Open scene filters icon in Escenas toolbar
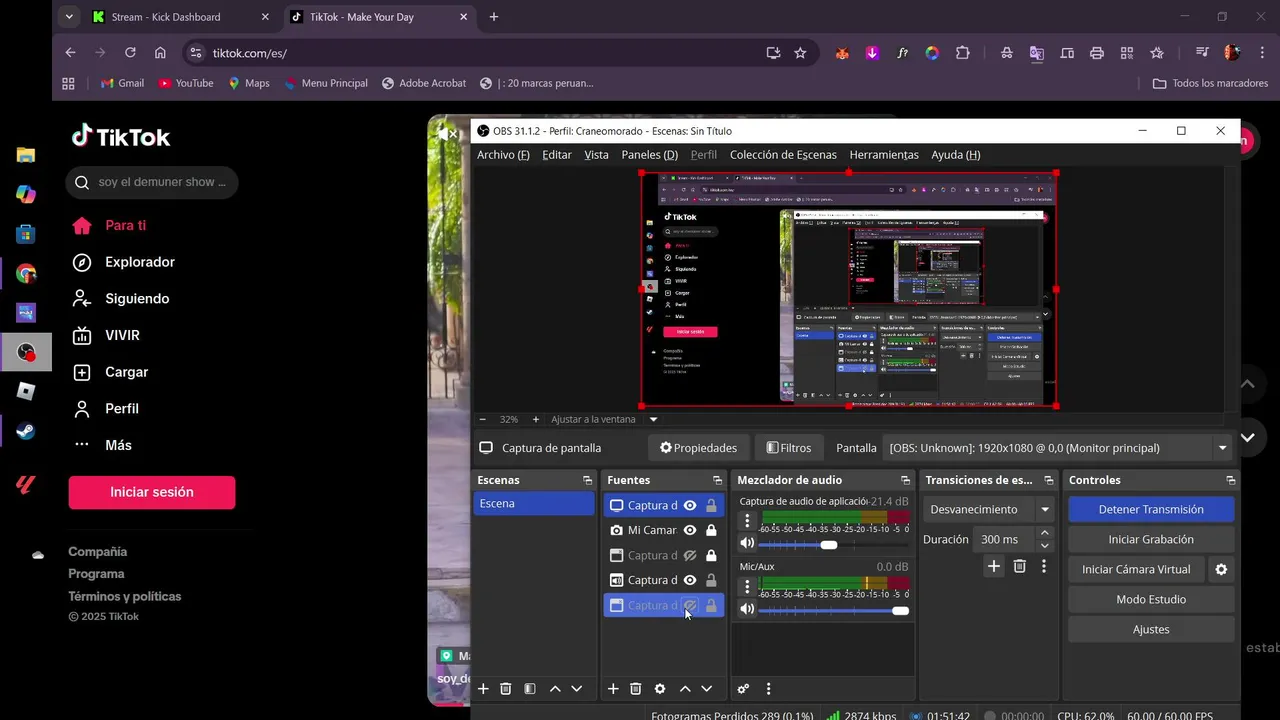Viewport: 1280px width, 720px height. coord(530,689)
